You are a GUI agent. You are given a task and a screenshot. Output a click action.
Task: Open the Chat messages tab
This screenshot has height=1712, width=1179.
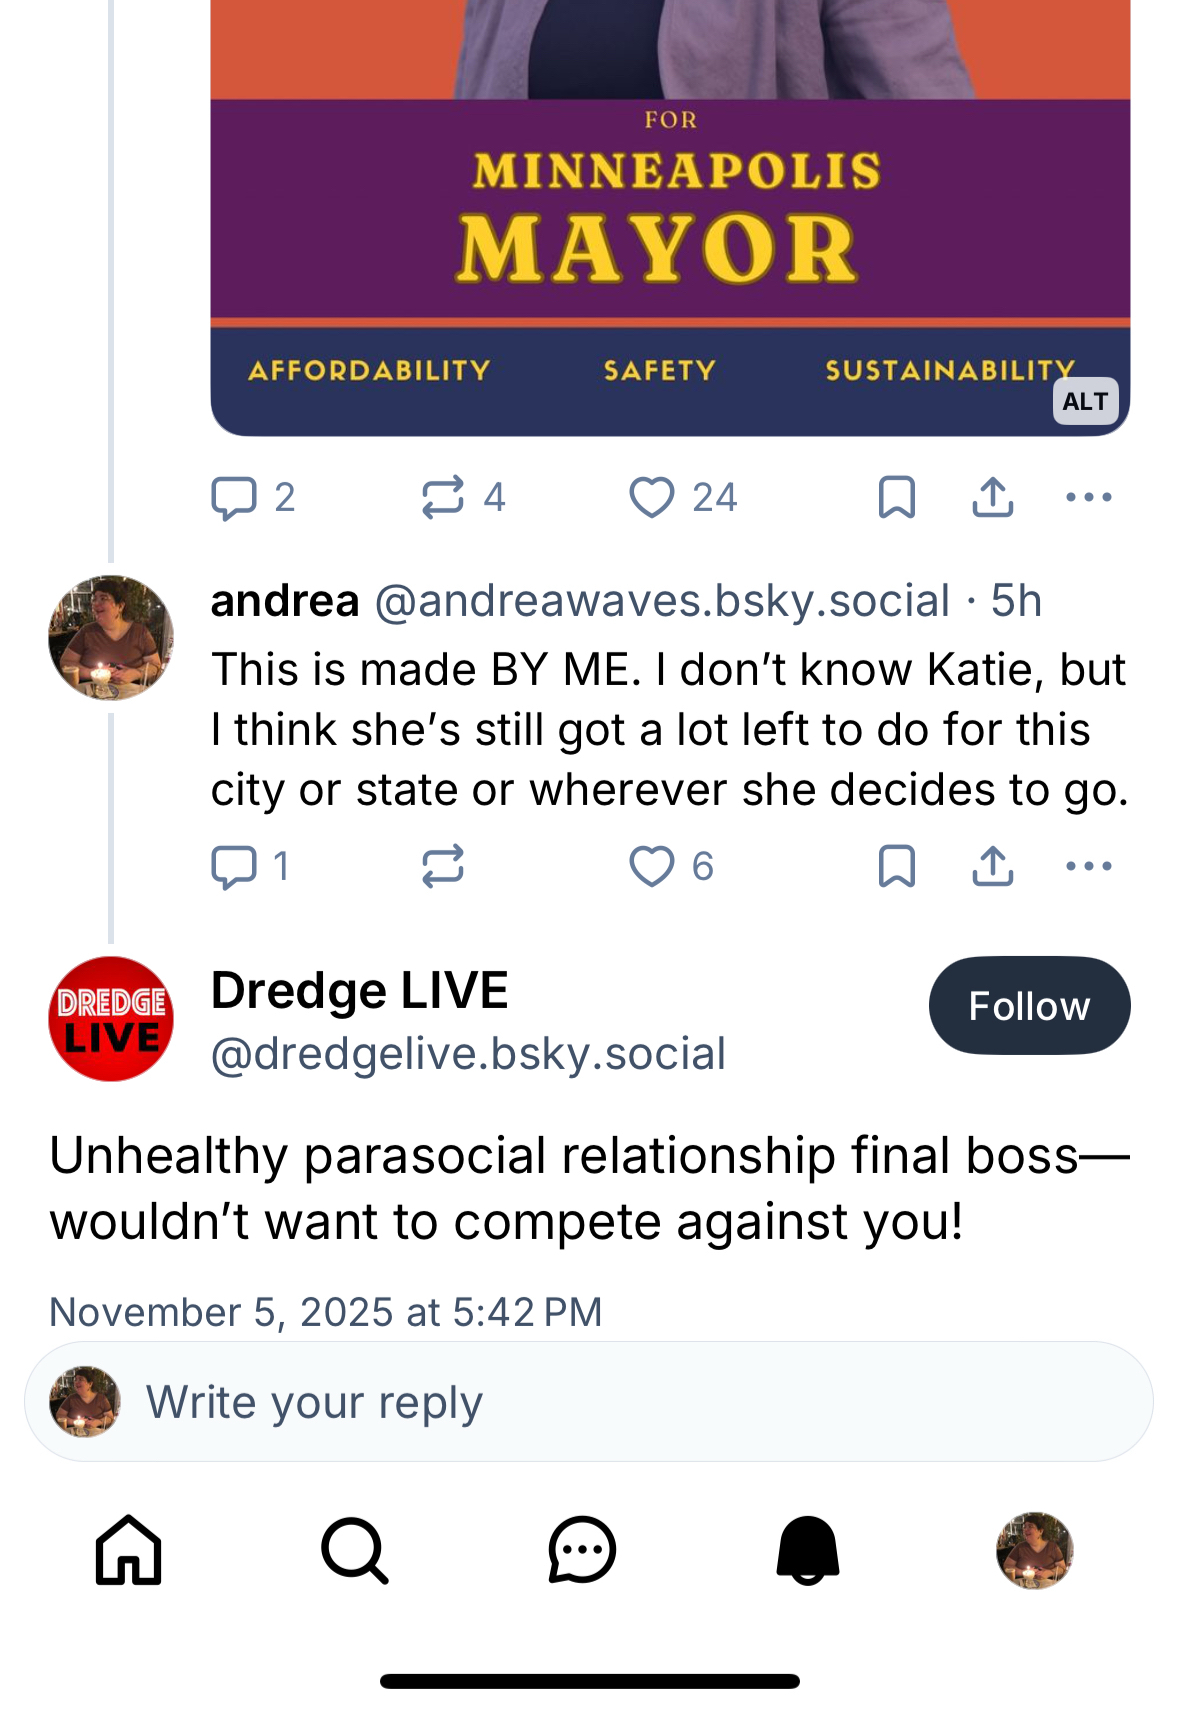(581, 1551)
